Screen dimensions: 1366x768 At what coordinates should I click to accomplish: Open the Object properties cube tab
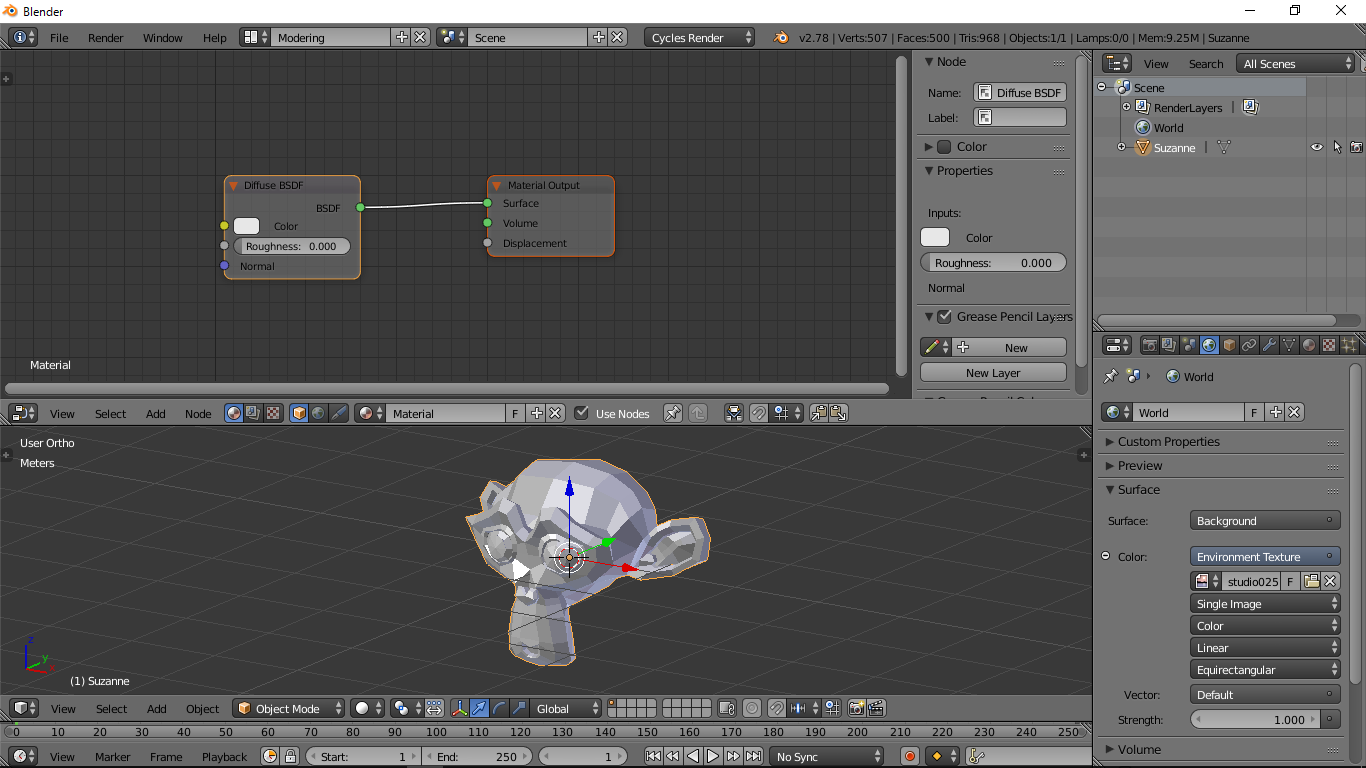coord(1229,345)
